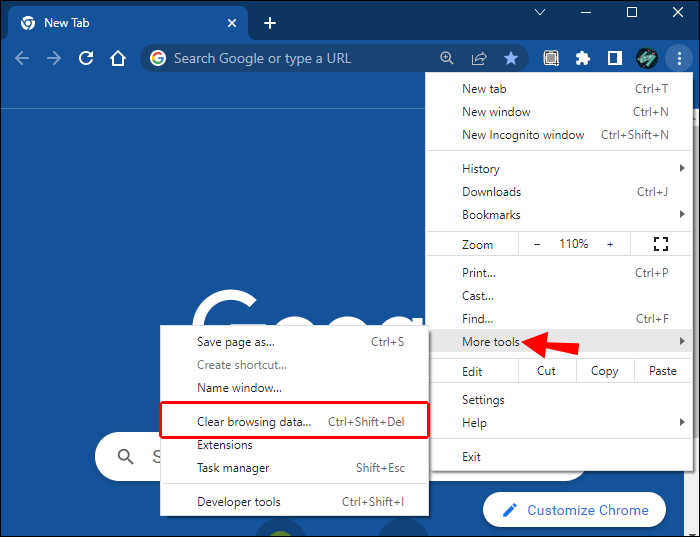Open a New Incognito window
700x537 pixels.
pyautogui.click(x=560, y=135)
